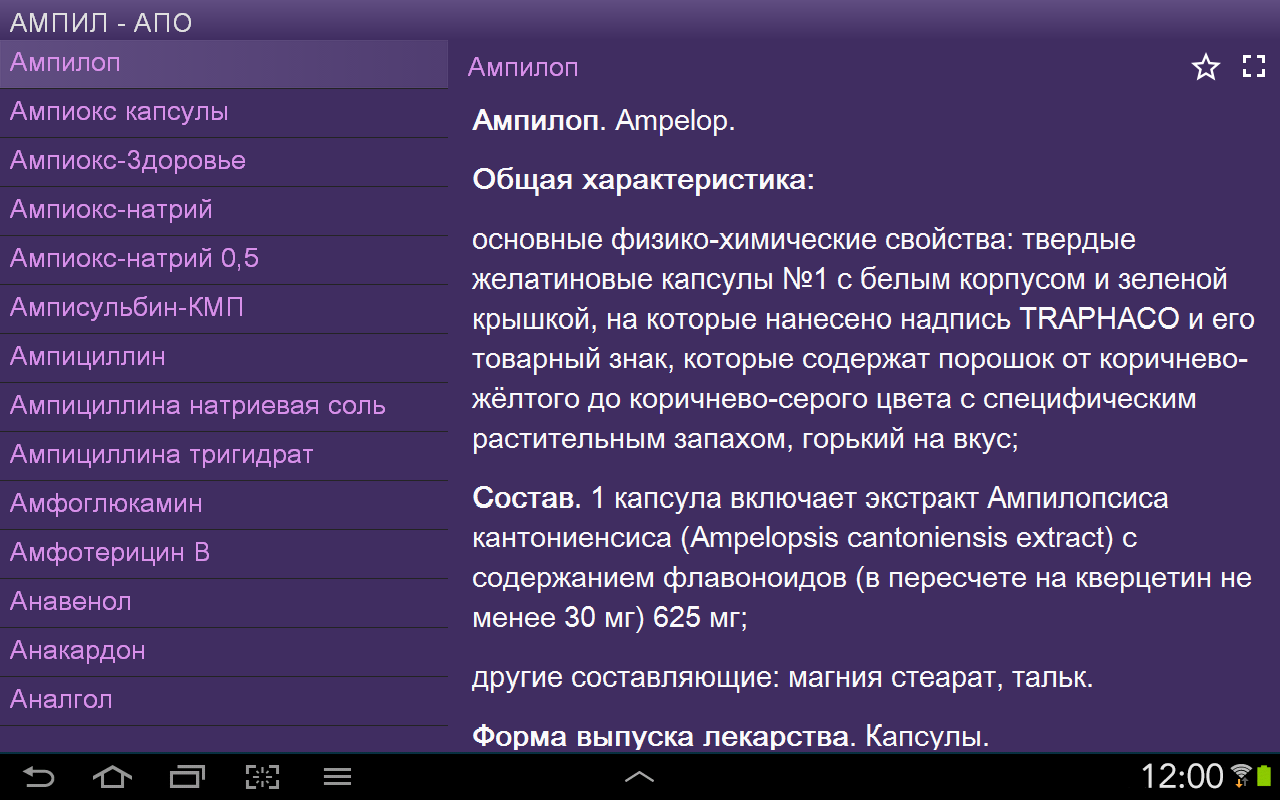Expand the up-chevron in the bottom bar
1280x800 pixels.
point(640,776)
